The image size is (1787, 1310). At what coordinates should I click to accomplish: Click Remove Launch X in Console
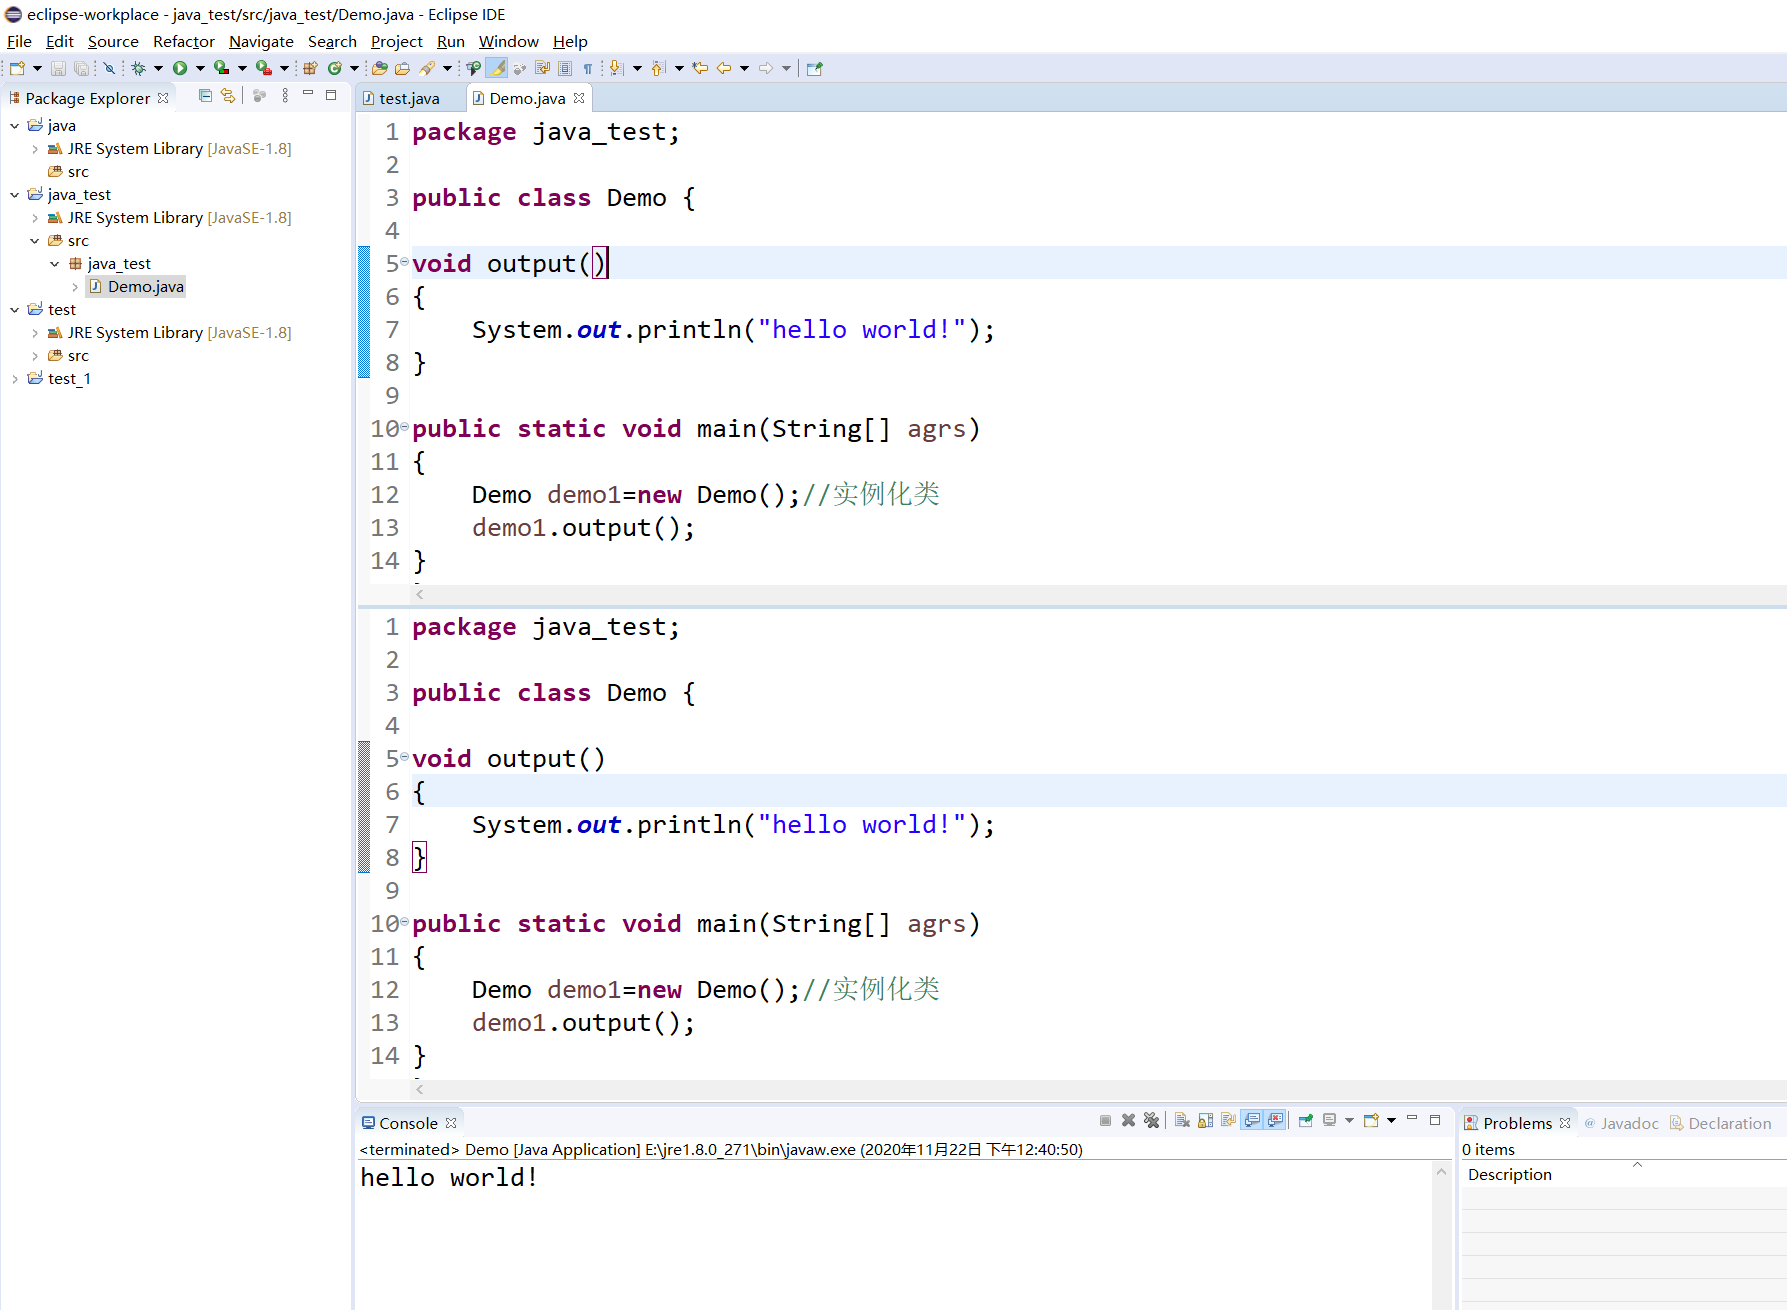[1128, 1120]
